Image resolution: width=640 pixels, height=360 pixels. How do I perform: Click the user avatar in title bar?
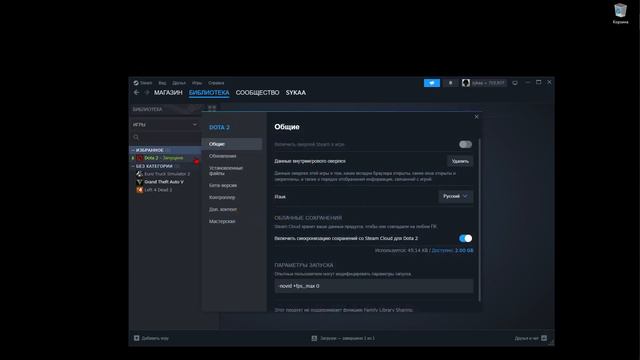pyautogui.click(x=466, y=83)
